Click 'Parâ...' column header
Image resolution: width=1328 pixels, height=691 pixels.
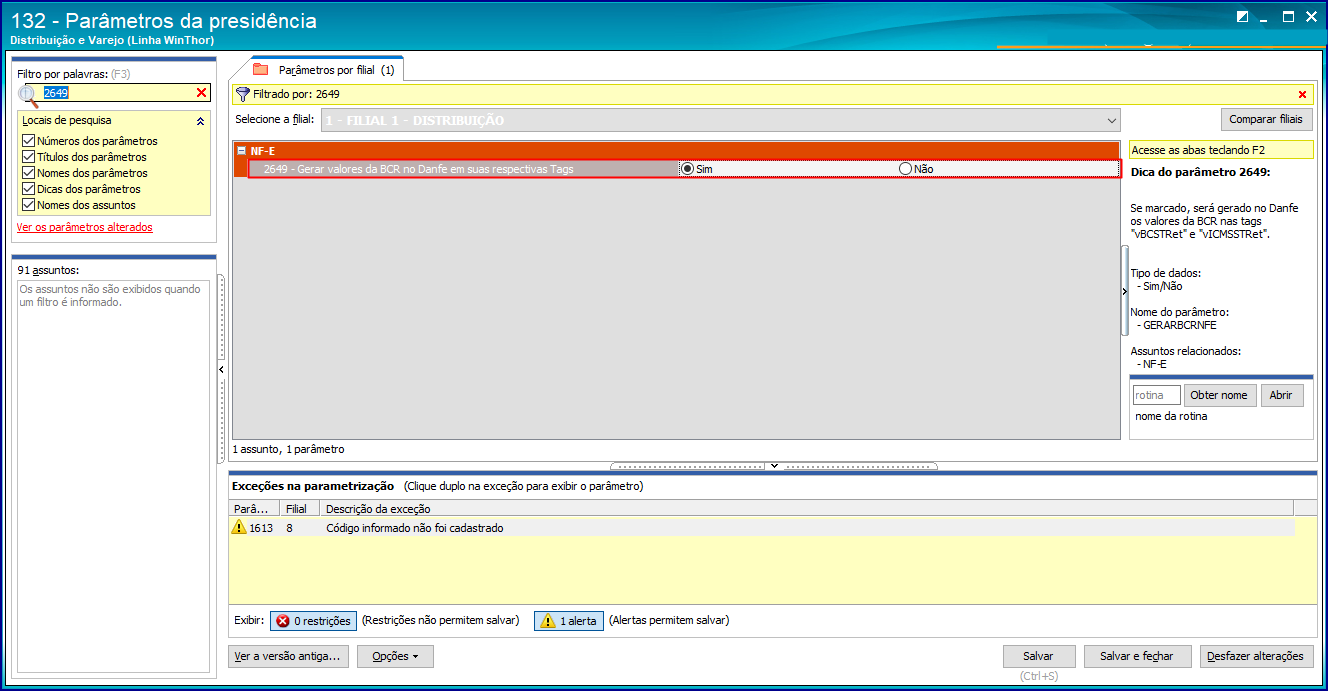tap(255, 509)
